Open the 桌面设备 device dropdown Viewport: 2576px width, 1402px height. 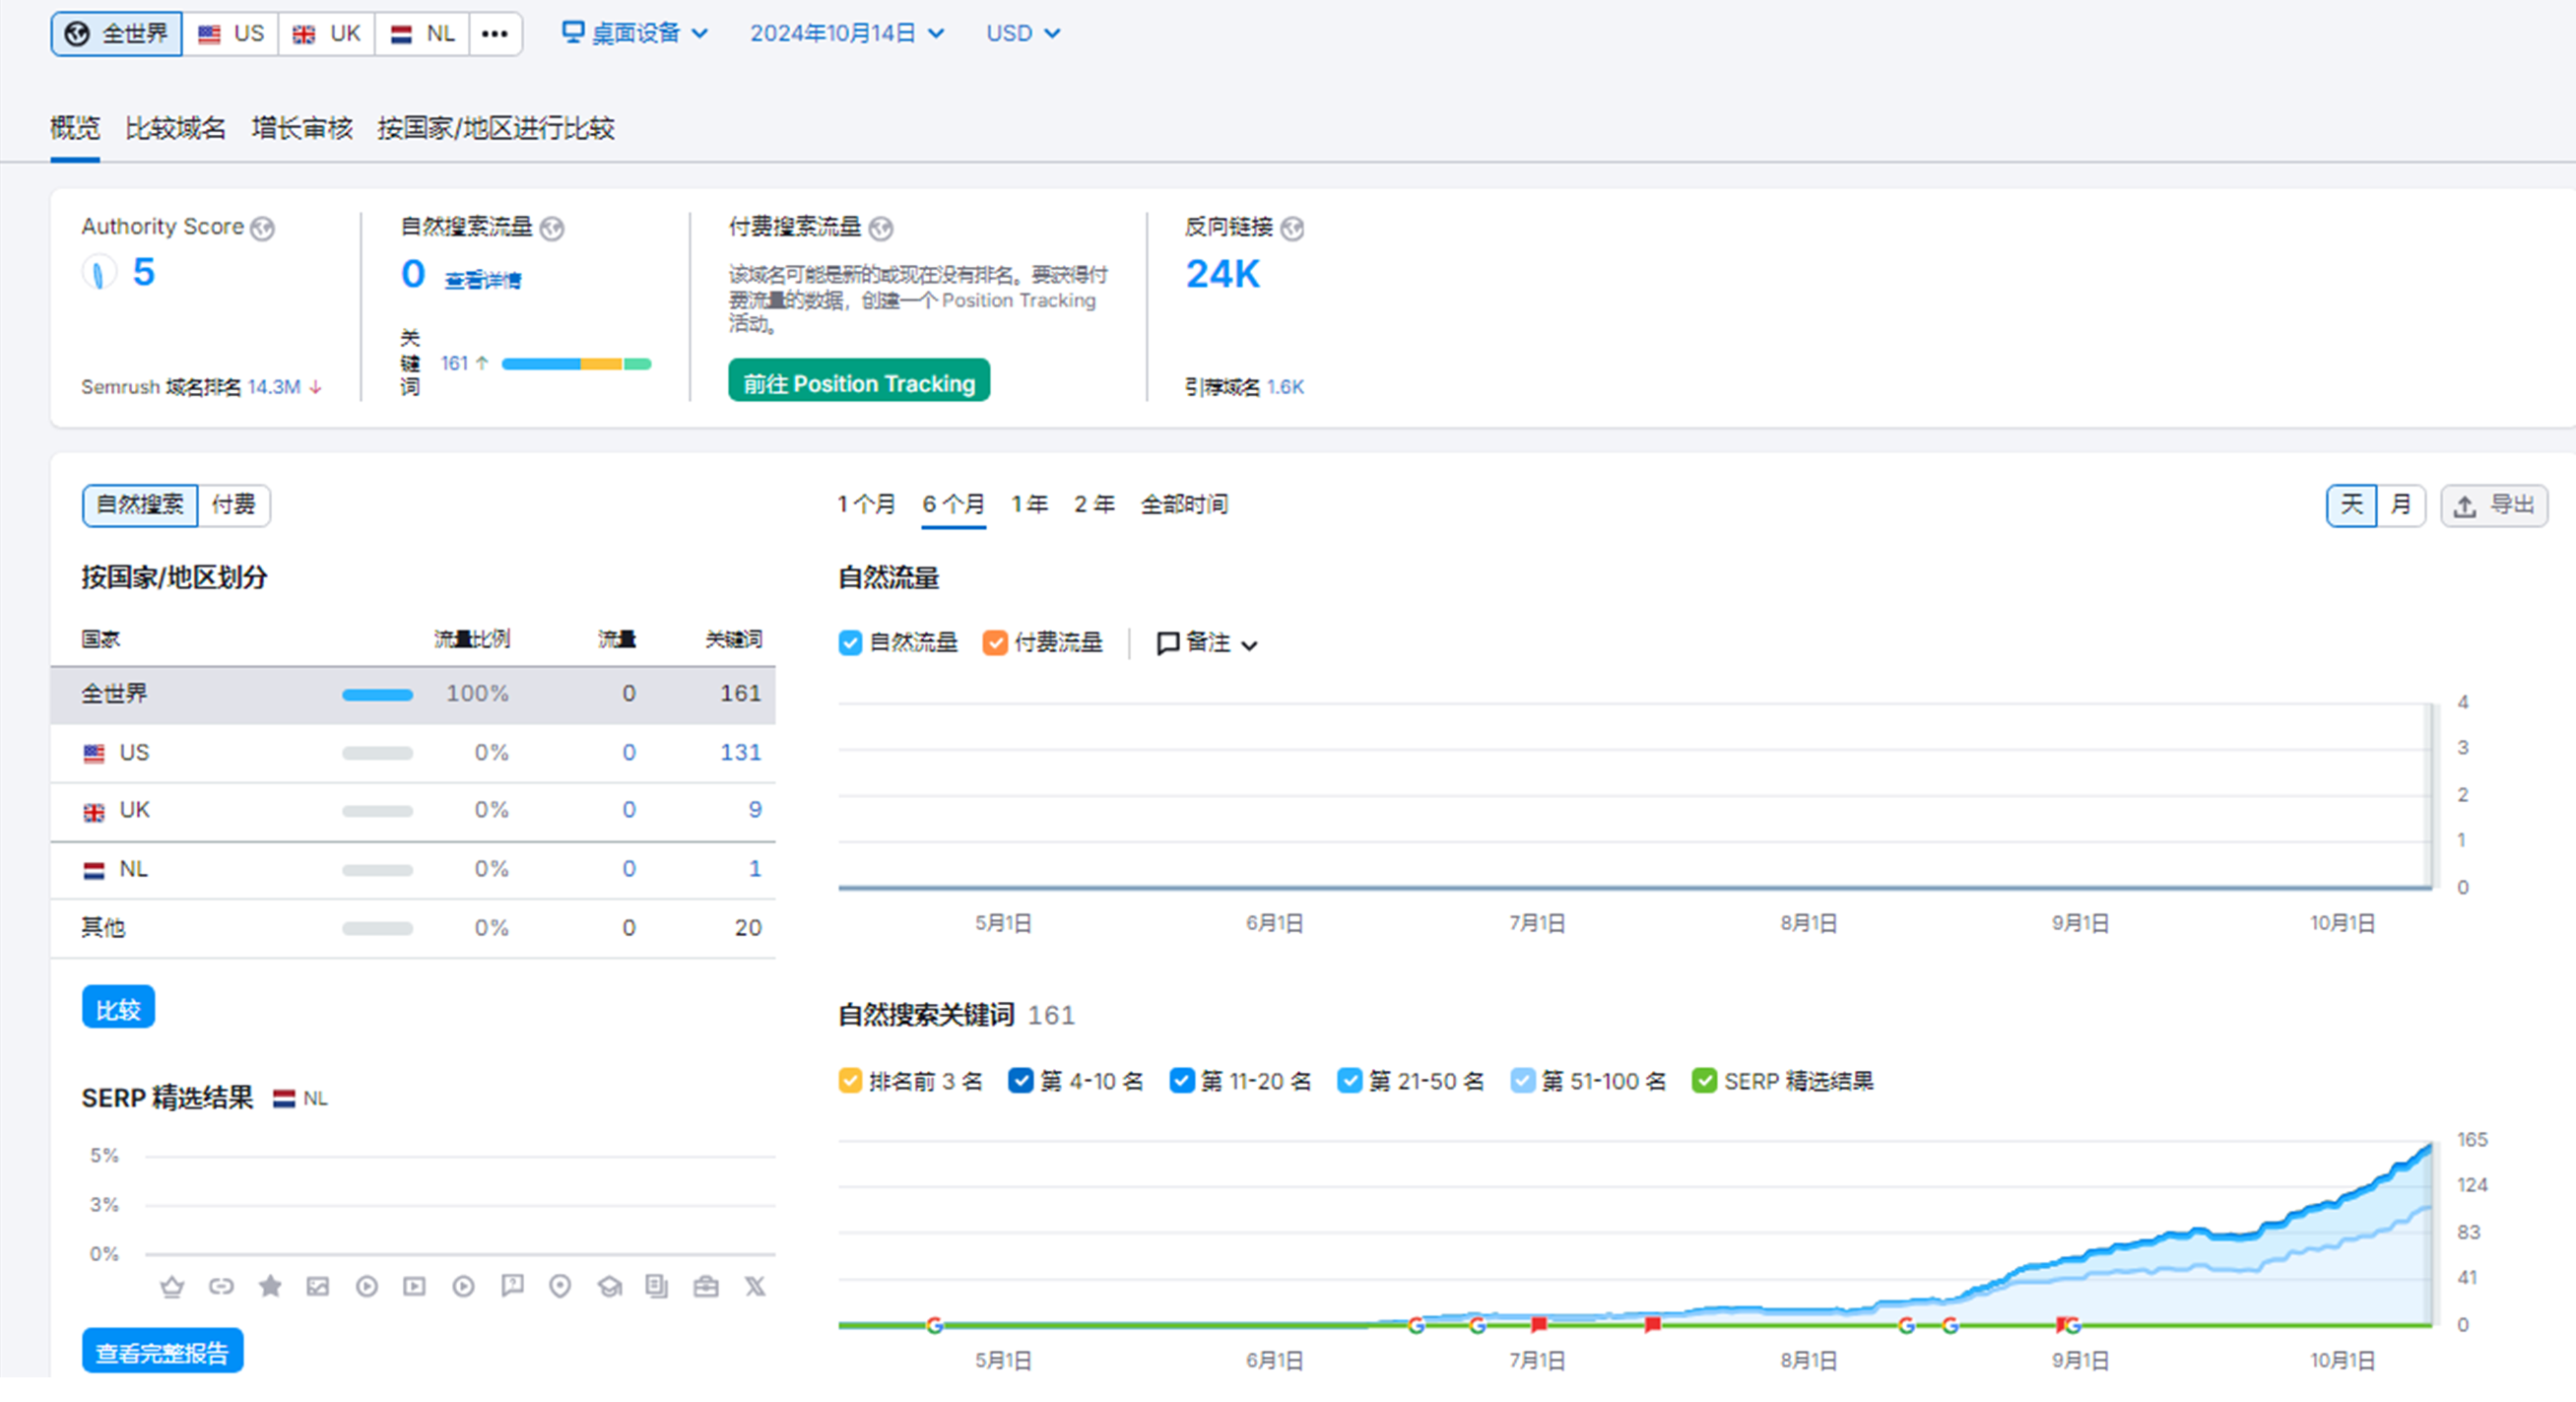(x=634, y=34)
